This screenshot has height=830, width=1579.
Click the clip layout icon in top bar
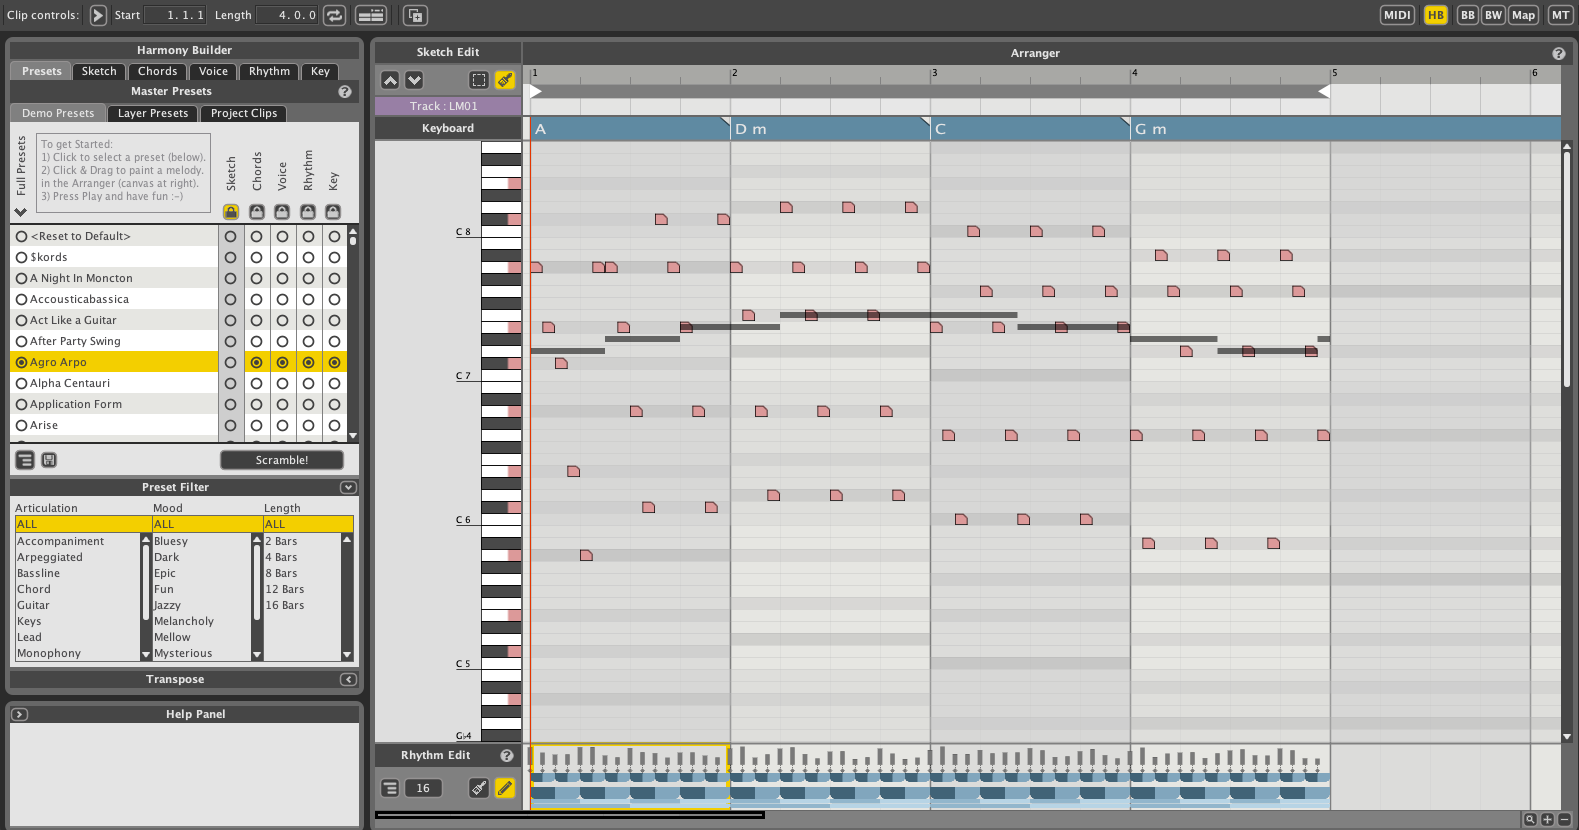(371, 15)
